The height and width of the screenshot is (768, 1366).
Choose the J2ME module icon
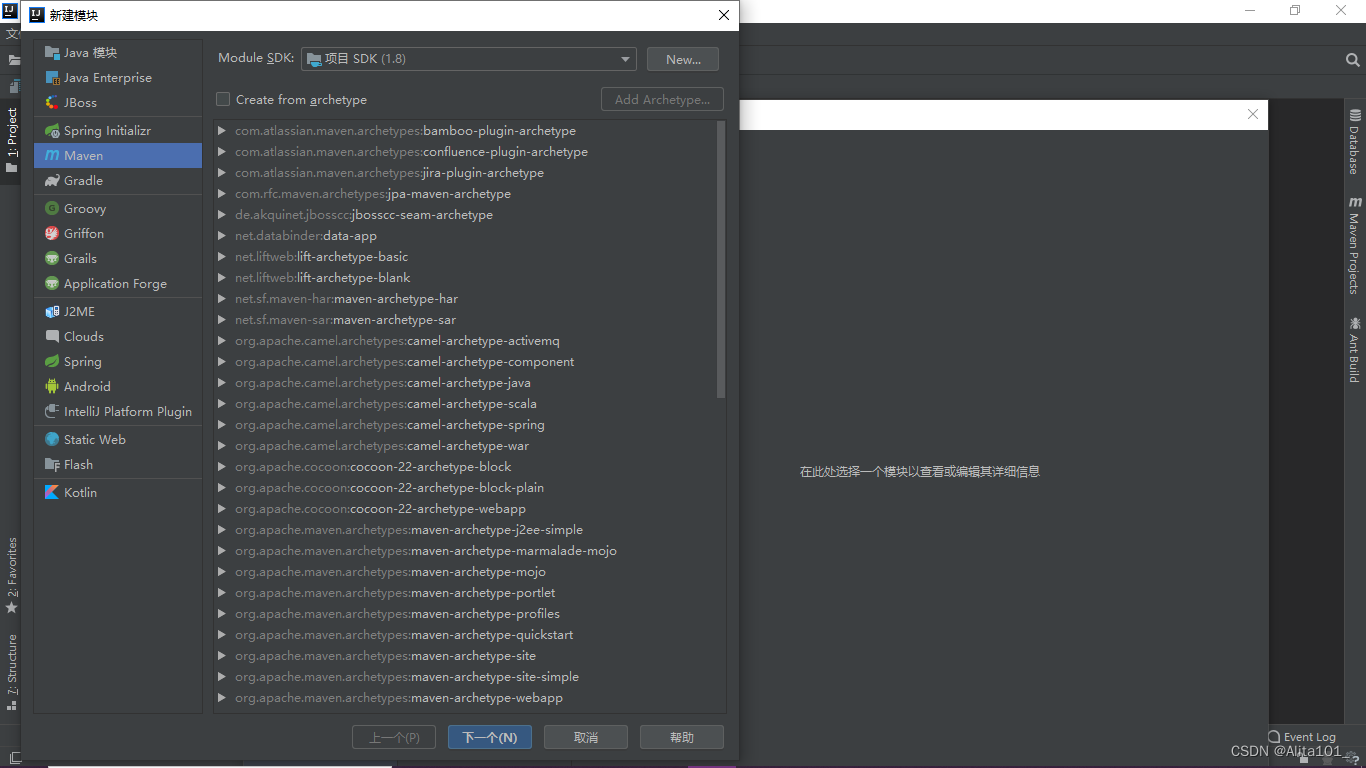pos(52,312)
